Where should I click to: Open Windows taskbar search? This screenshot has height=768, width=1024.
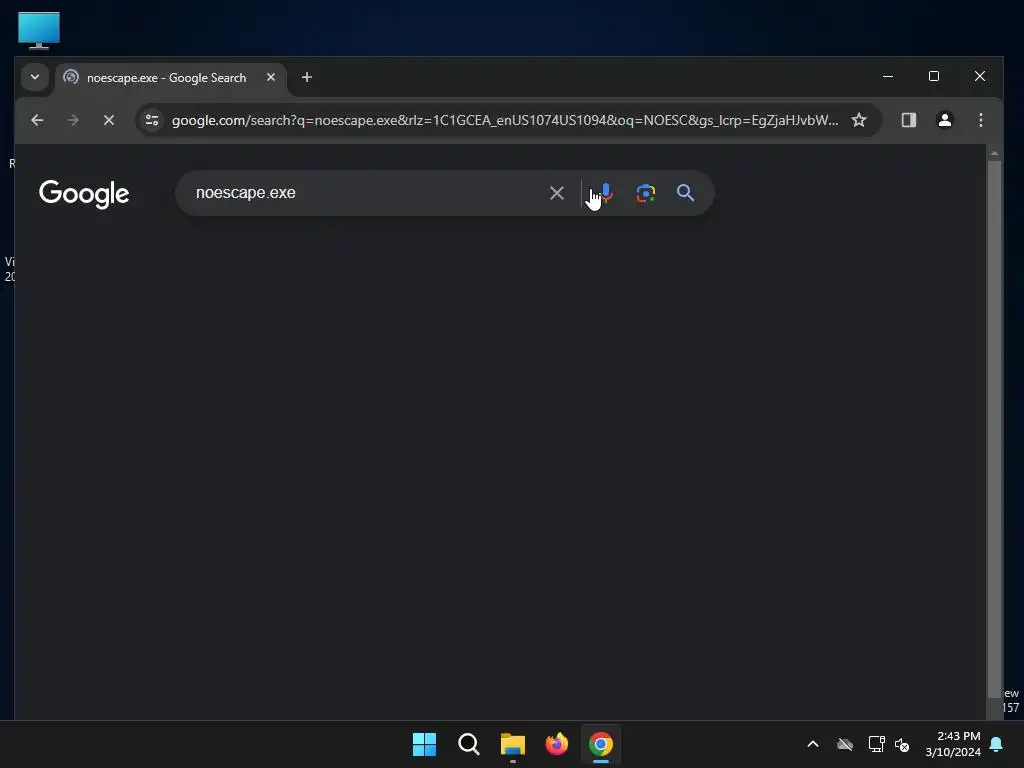(468, 744)
